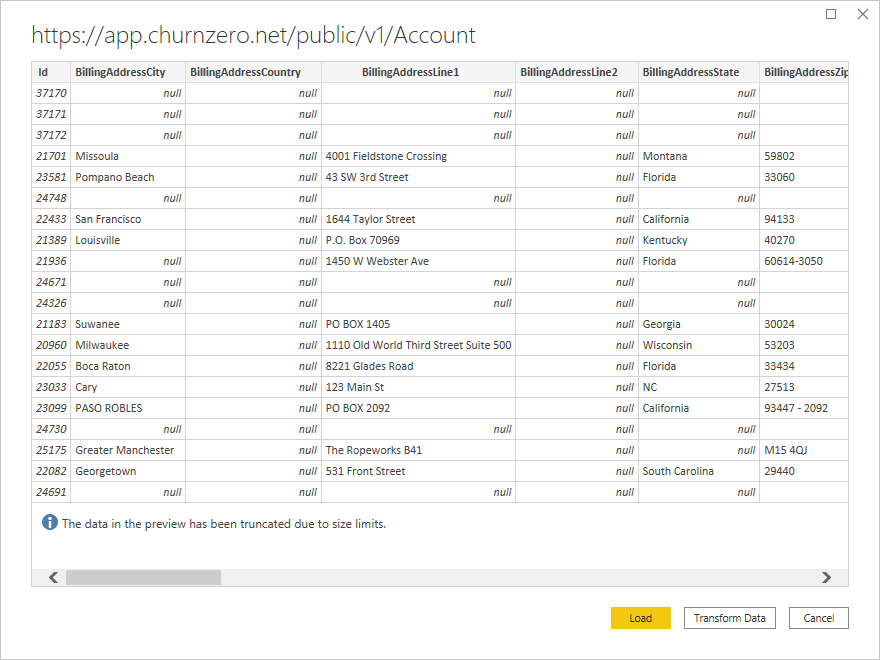
Task: Click the Milwaukee city cell
Action: 128,345
